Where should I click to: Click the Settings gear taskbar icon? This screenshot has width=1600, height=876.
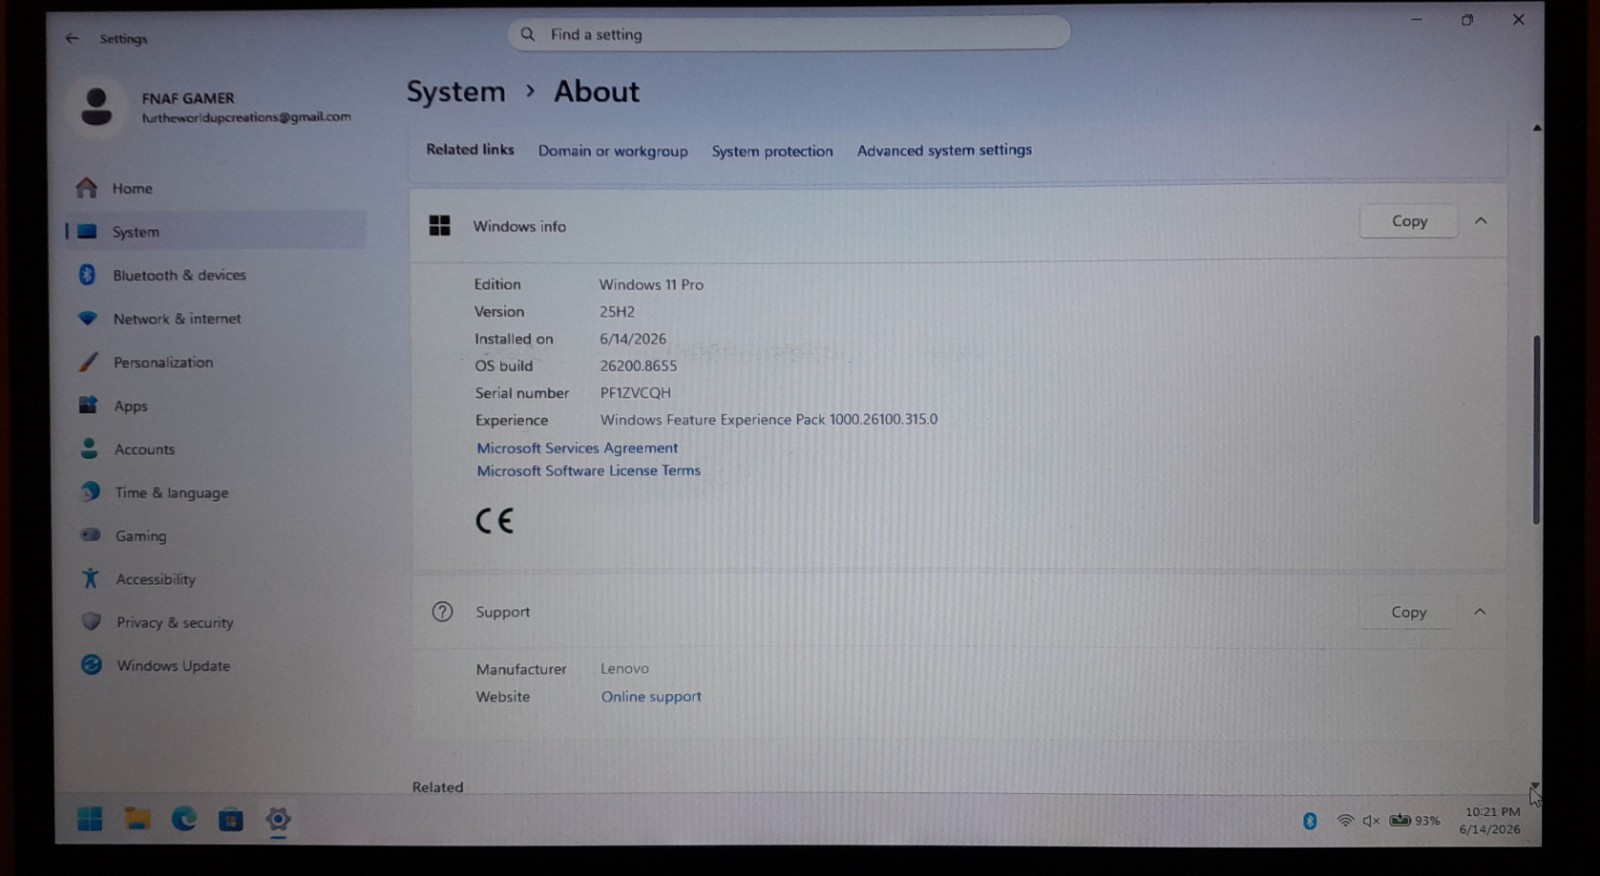[x=278, y=819]
